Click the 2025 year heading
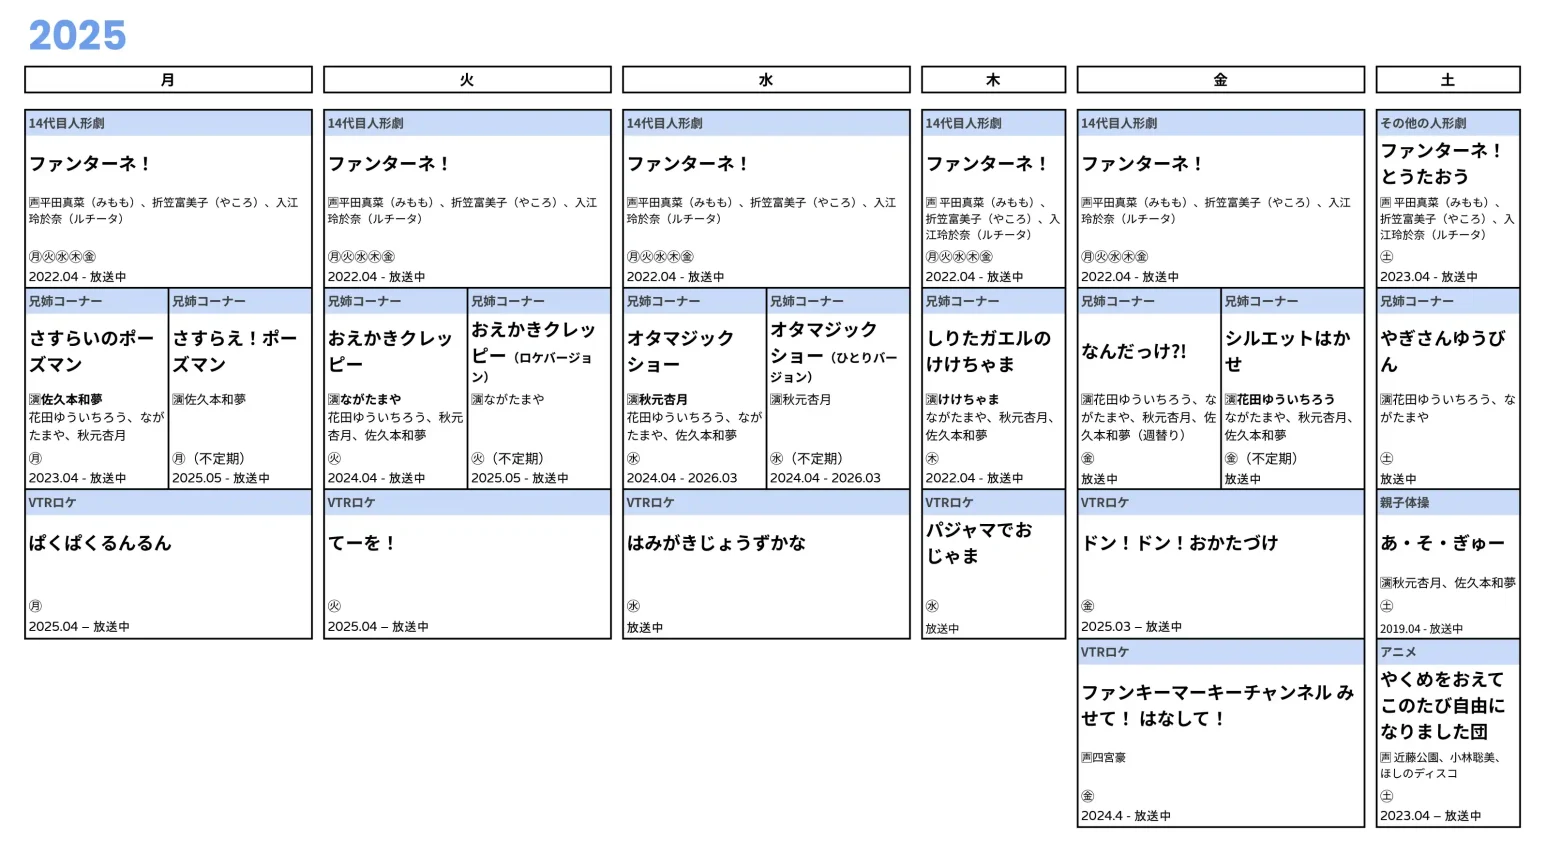 pyautogui.click(x=77, y=36)
